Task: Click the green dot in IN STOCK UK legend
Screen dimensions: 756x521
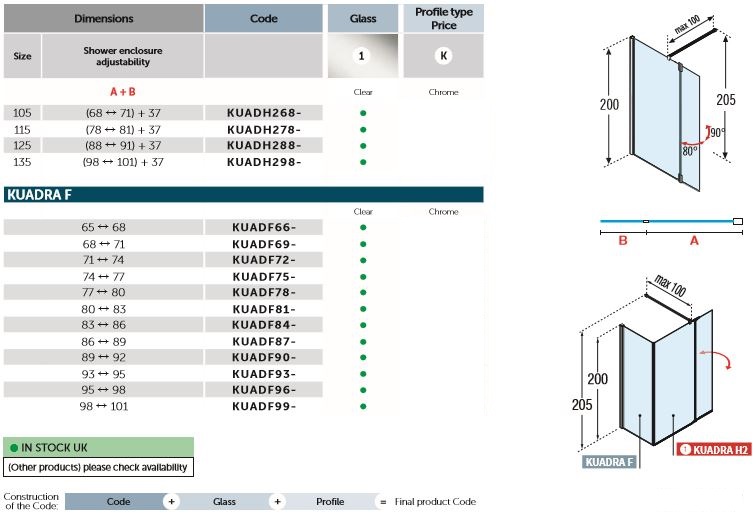Action: (x=14, y=448)
